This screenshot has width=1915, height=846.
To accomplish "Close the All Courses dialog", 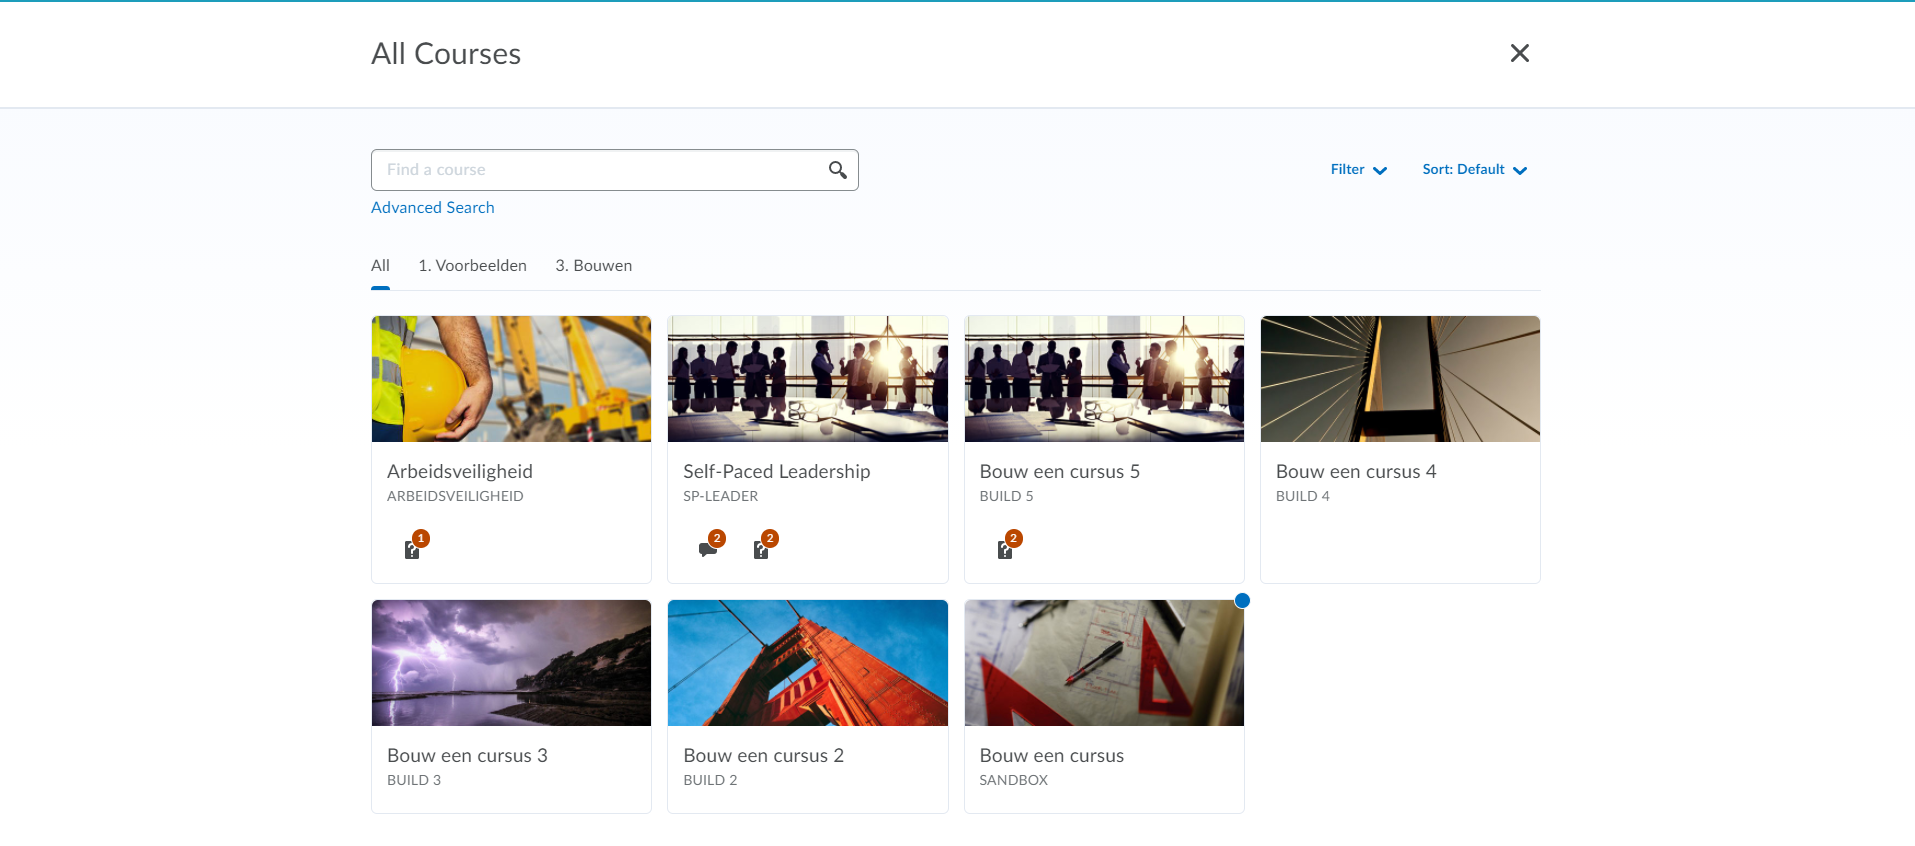I will (1520, 53).
